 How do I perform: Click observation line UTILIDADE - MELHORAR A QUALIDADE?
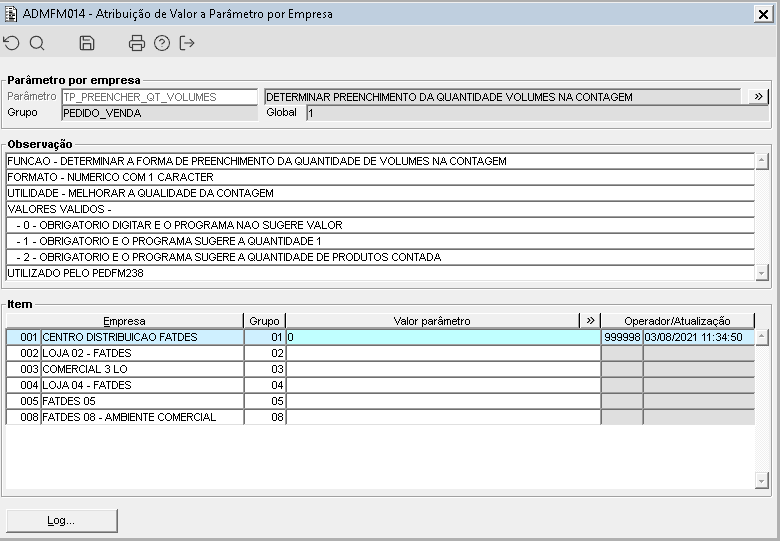click(x=381, y=193)
